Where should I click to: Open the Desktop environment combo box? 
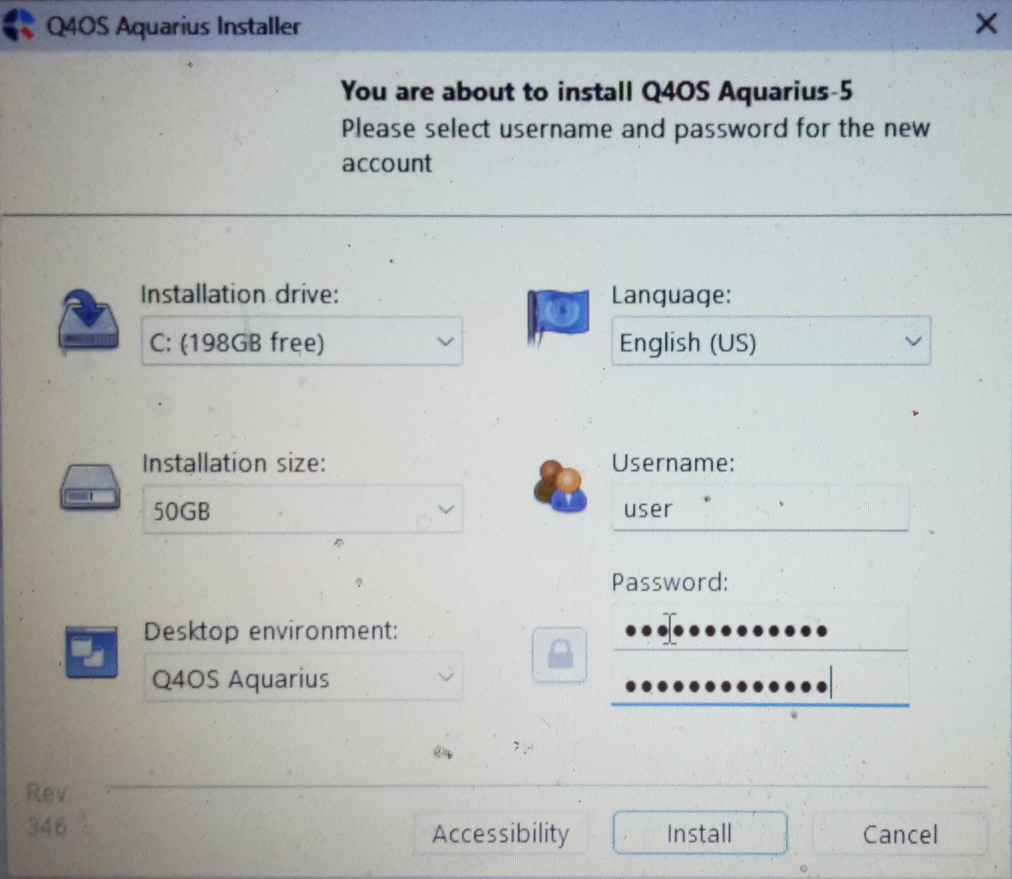pyautogui.click(x=301, y=679)
